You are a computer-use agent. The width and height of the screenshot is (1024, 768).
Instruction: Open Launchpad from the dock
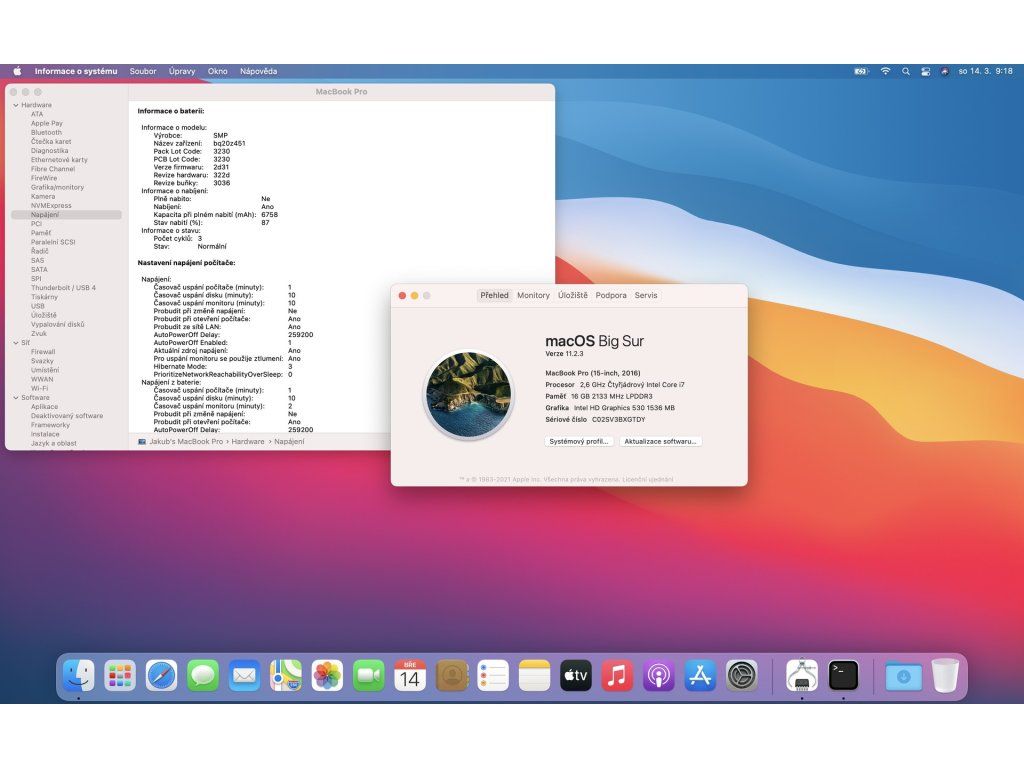[x=120, y=676]
